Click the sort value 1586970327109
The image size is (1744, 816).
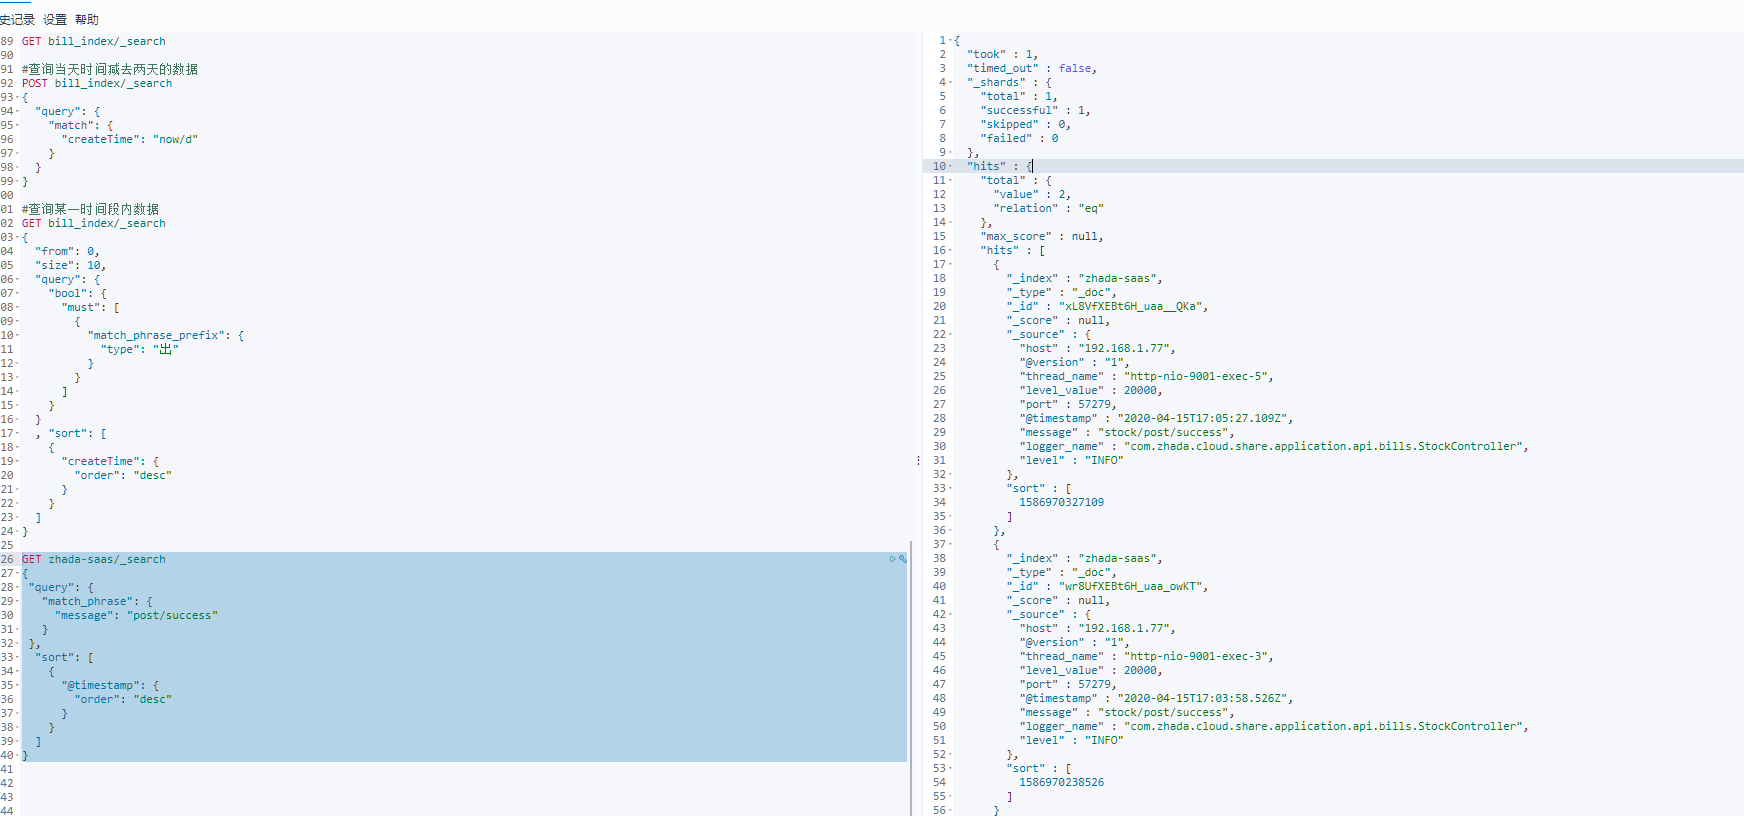1062,502
